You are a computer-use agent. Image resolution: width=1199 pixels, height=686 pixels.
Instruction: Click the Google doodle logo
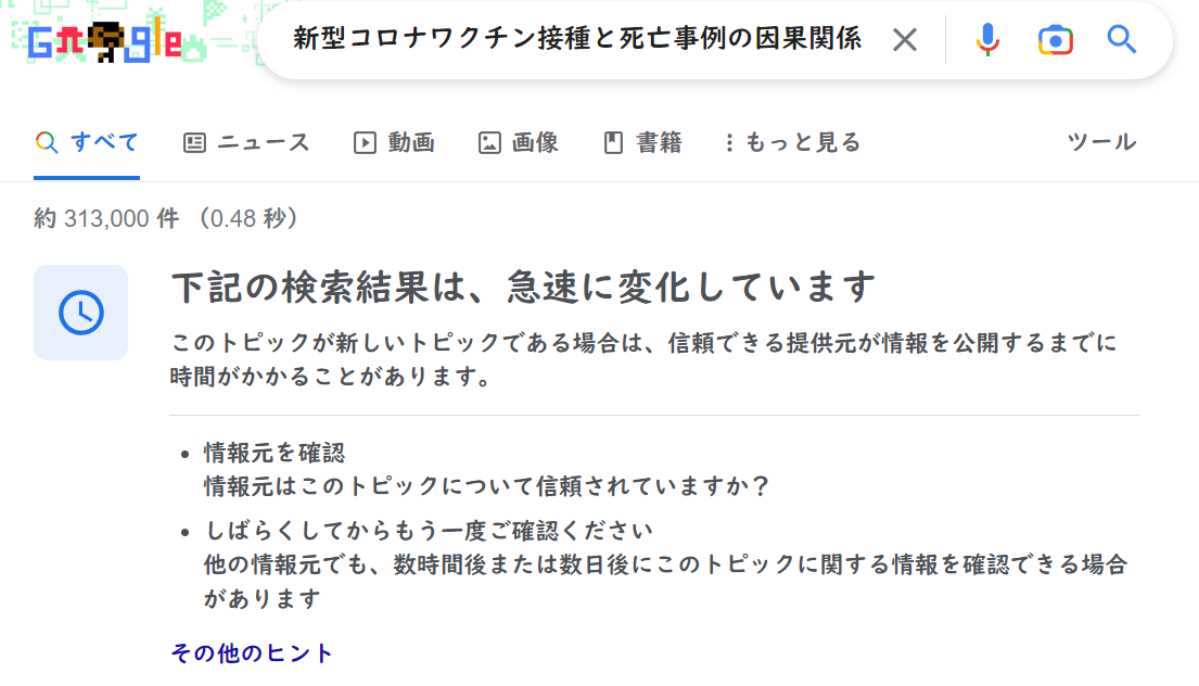pyautogui.click(x=105, y=41)
